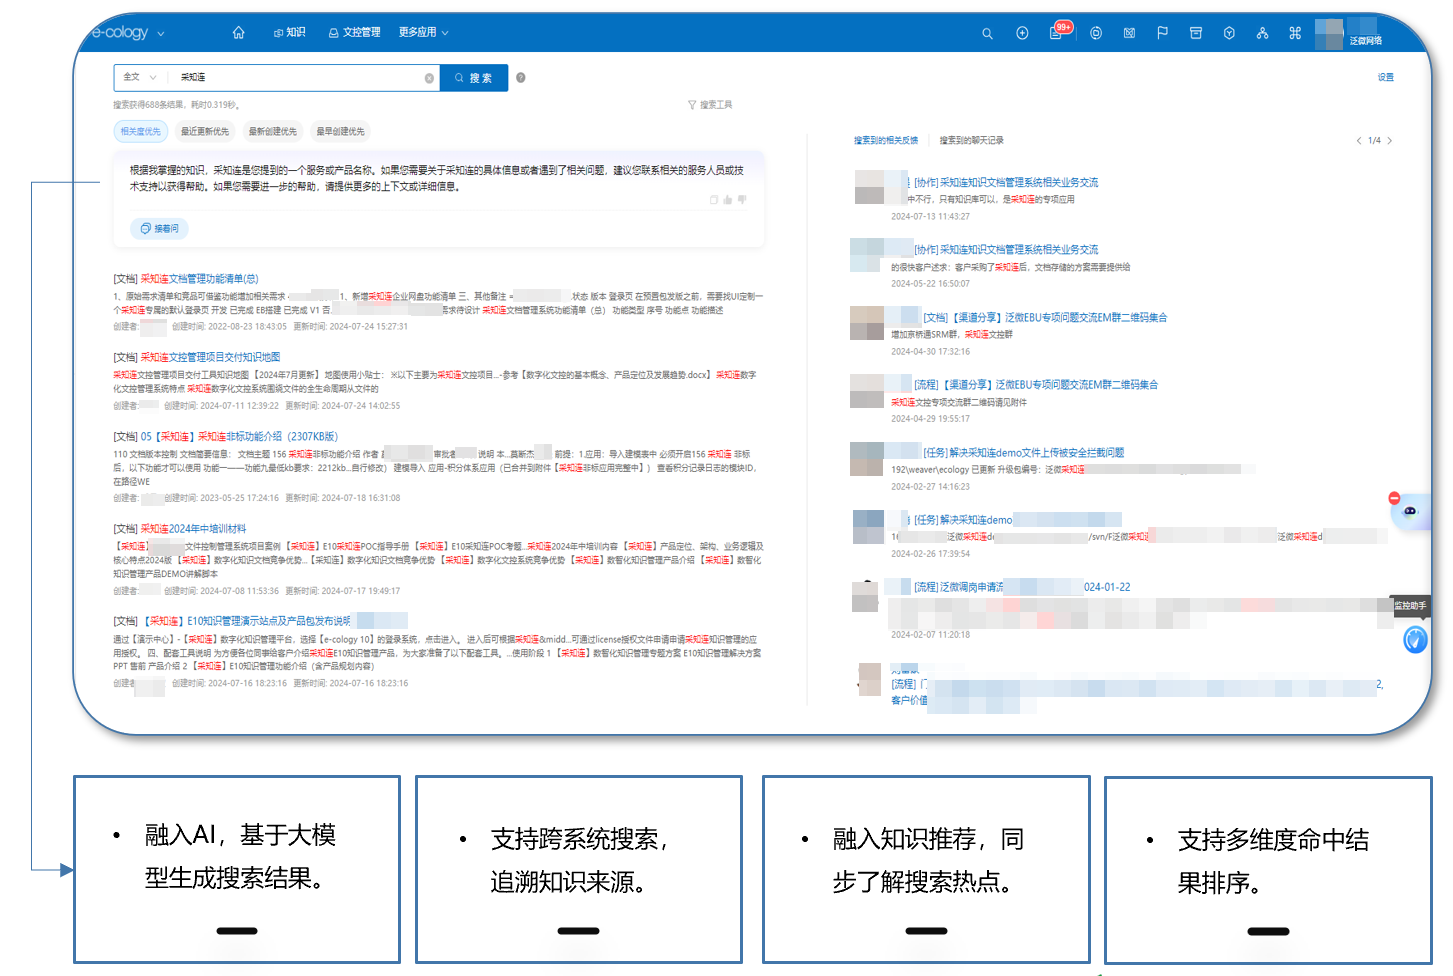Viewport: 1453px width, 976px height.
Task: Open document 05 采知连非标功能介绍 (2307KB版)
Action: tap(239, 437)
